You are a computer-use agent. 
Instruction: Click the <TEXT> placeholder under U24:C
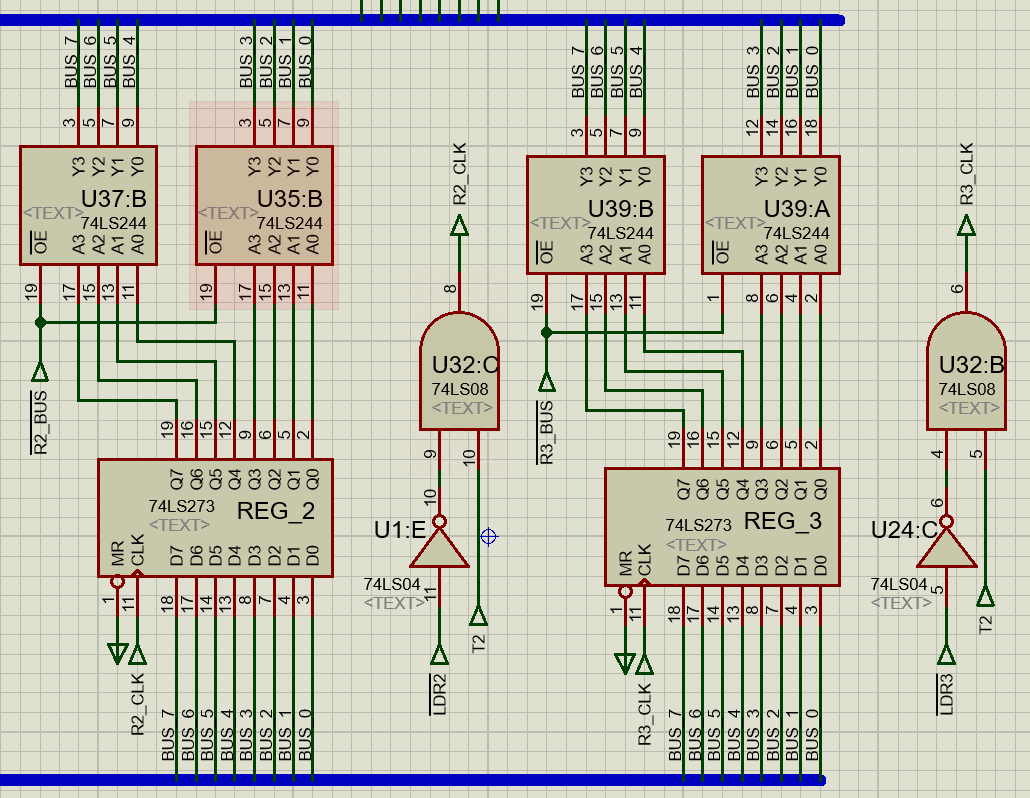pos(901,602)
